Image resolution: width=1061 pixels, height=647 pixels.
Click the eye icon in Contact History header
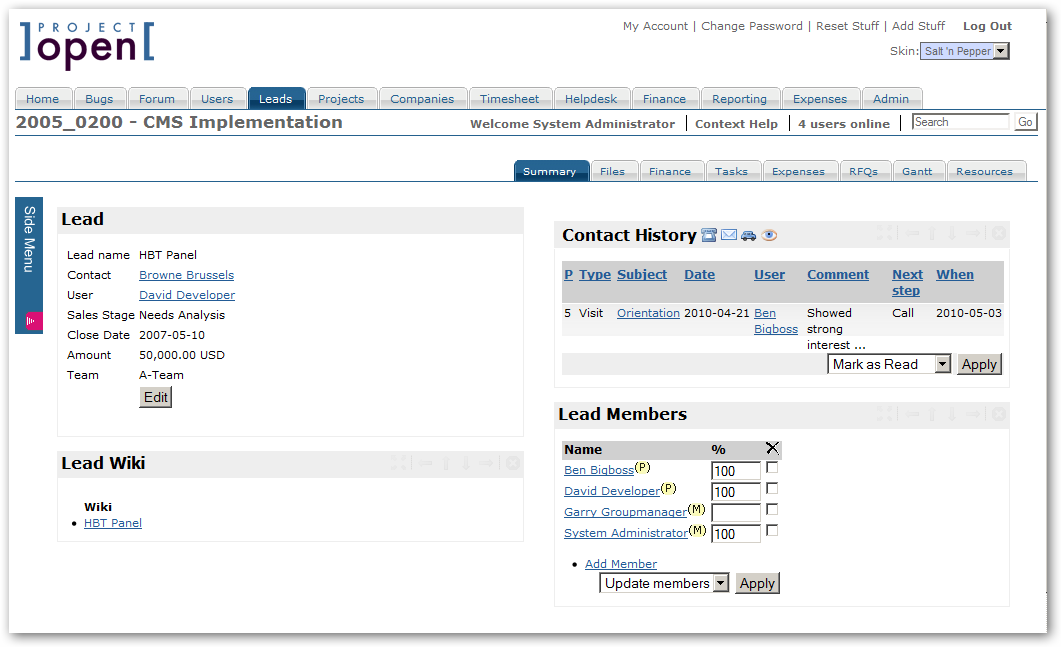point(769,235)
